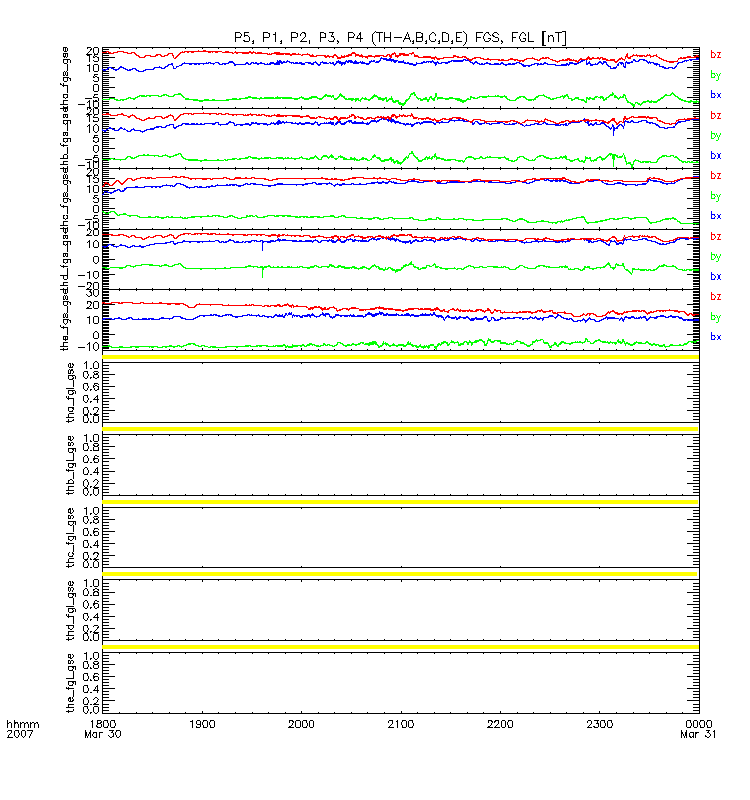Click the "2007" year label
The width and height of the screenshot is (750, 800).
click(x=19, y=735)
